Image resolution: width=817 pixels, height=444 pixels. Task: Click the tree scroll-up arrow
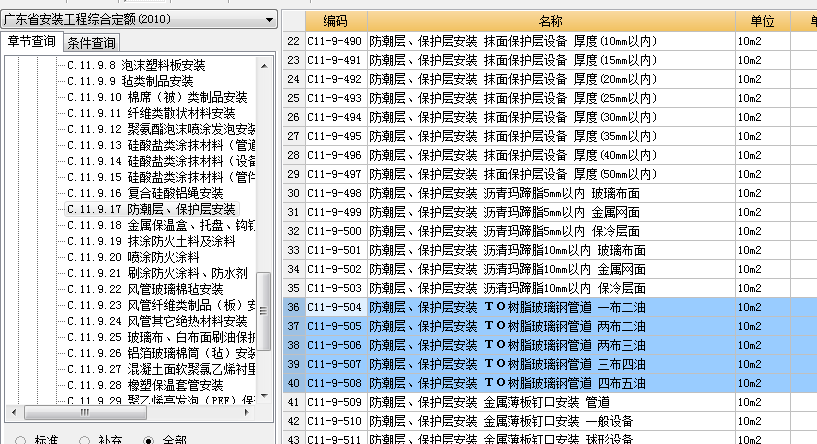pos(264,66)
